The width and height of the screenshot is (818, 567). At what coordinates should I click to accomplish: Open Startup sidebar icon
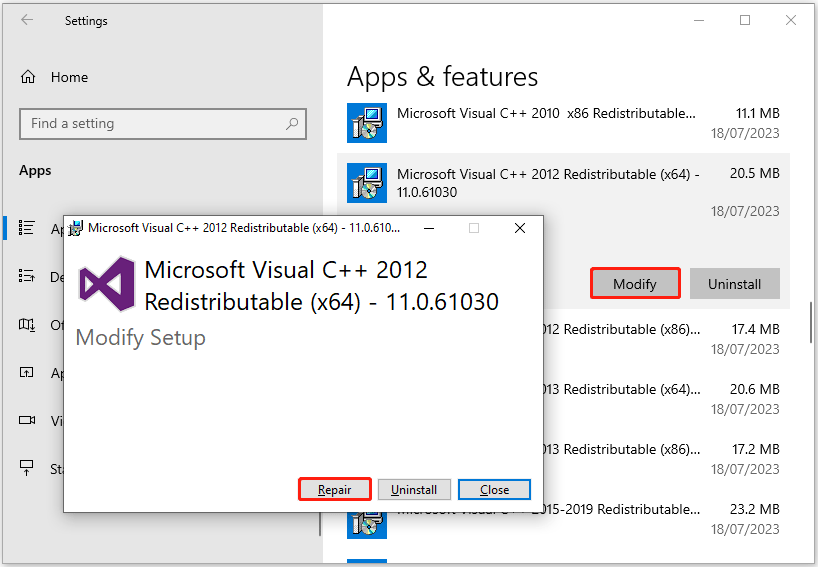pos(27,468)
